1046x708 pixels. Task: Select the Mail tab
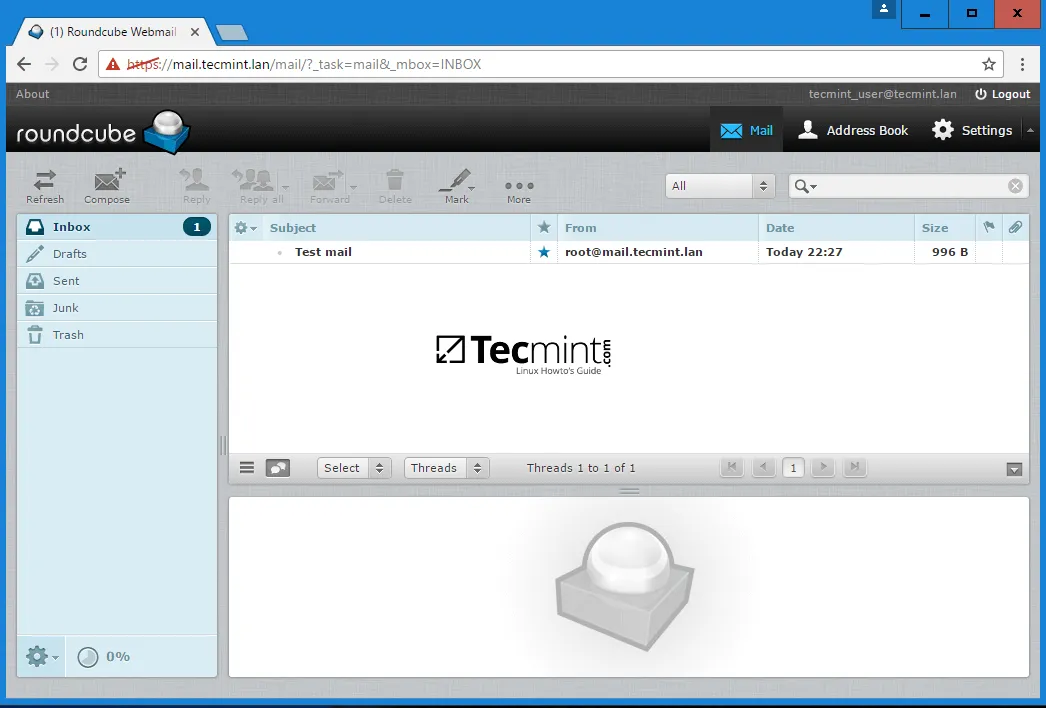(747, 131)
